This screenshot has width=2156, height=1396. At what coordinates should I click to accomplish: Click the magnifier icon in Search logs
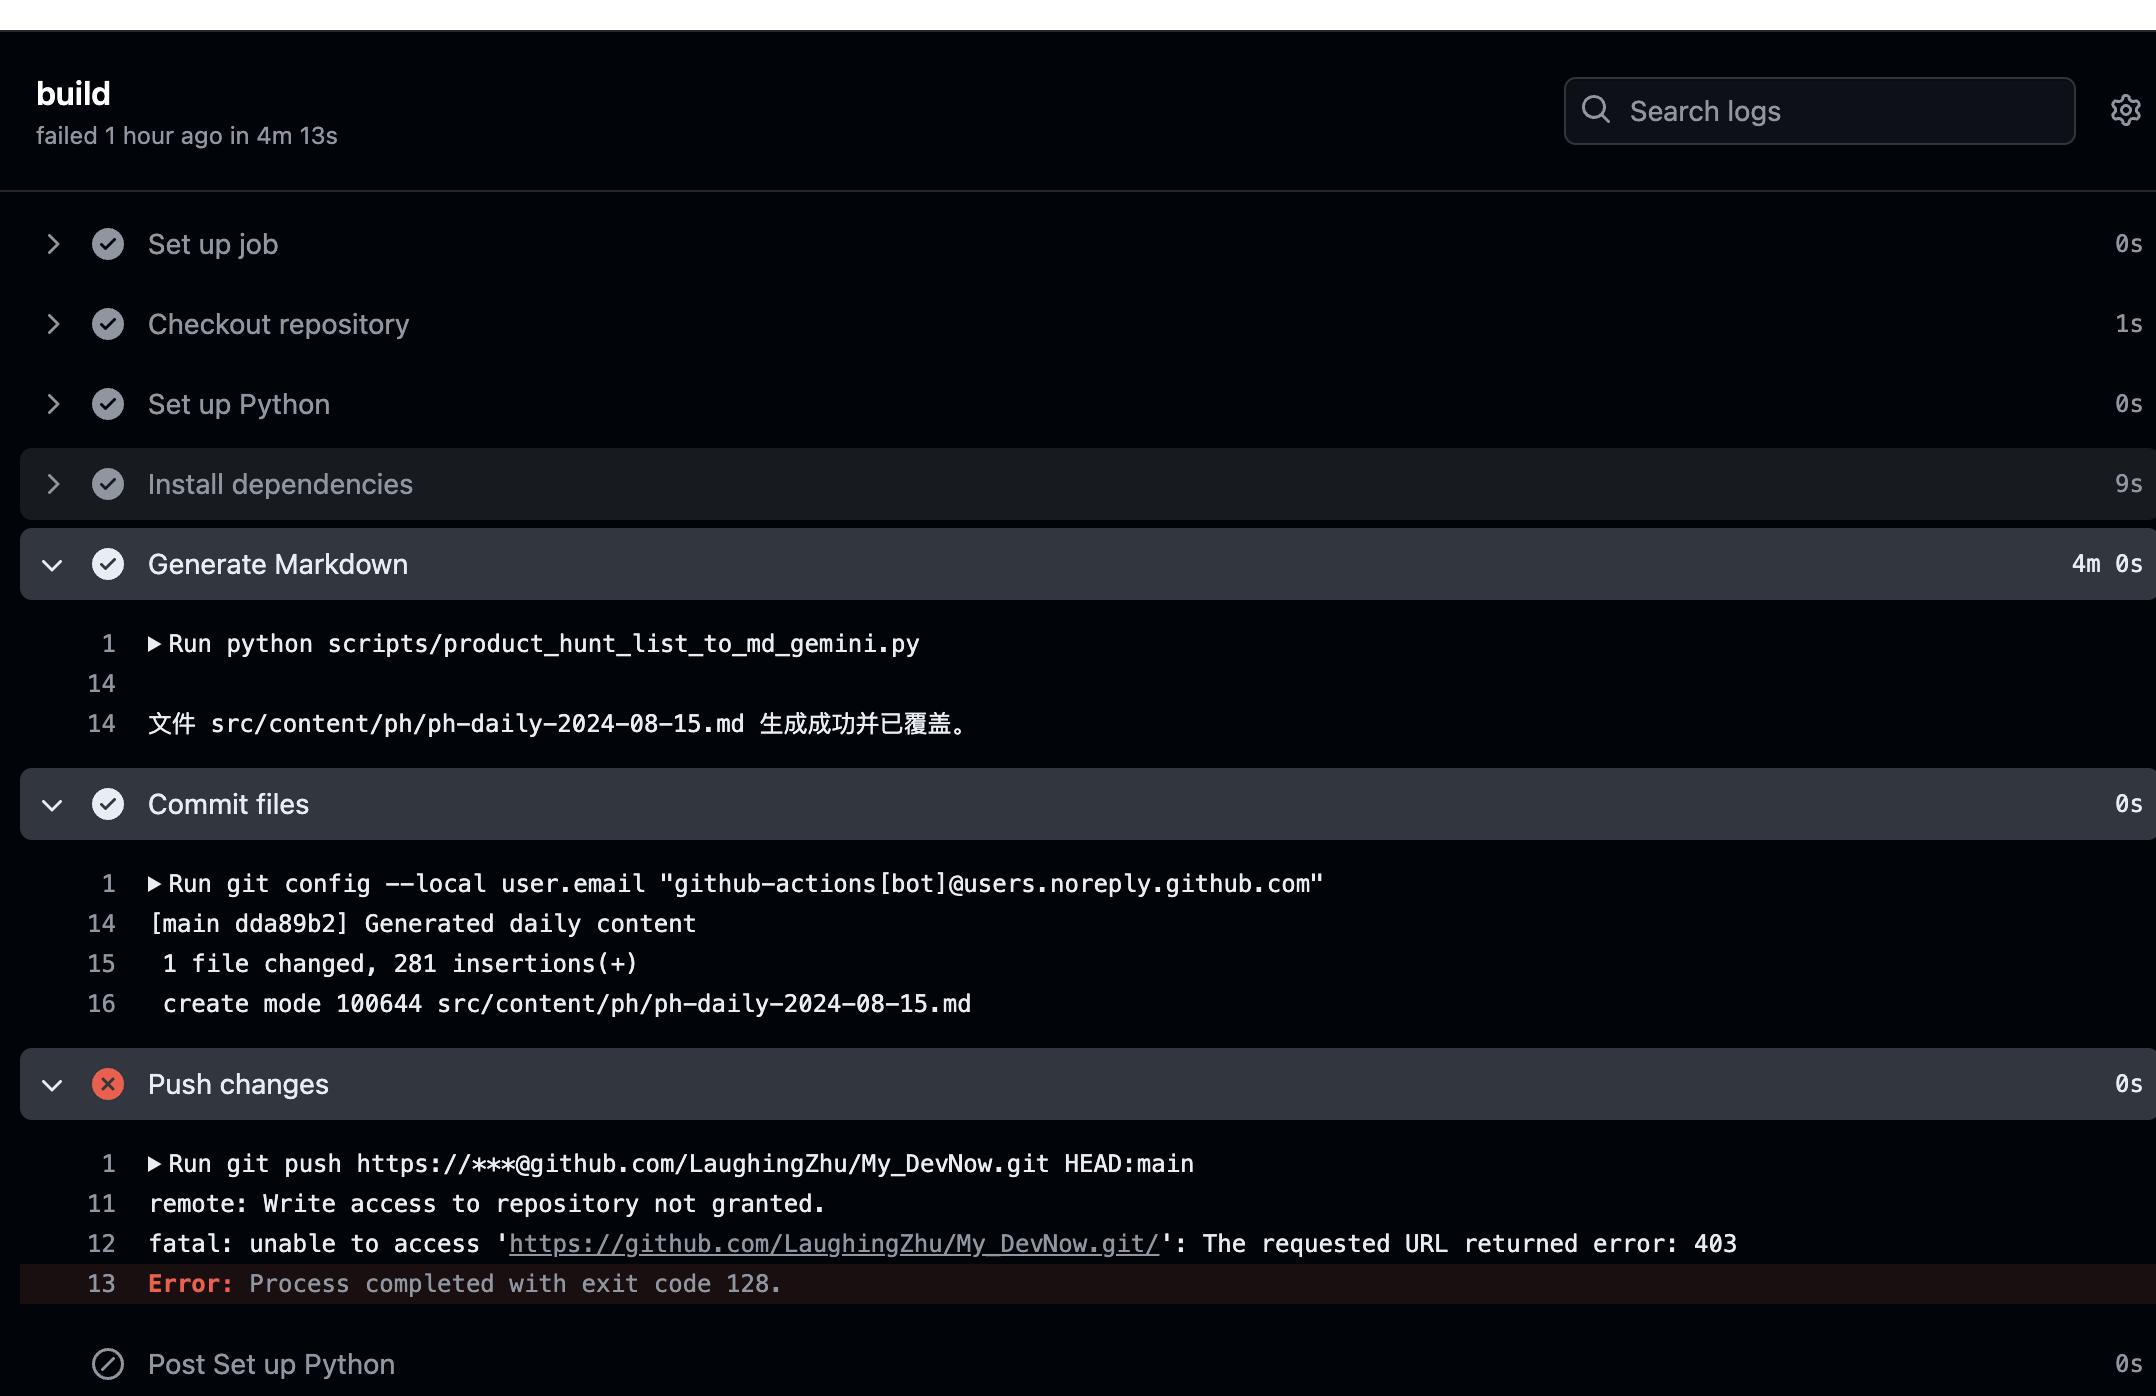(1596, 110)
